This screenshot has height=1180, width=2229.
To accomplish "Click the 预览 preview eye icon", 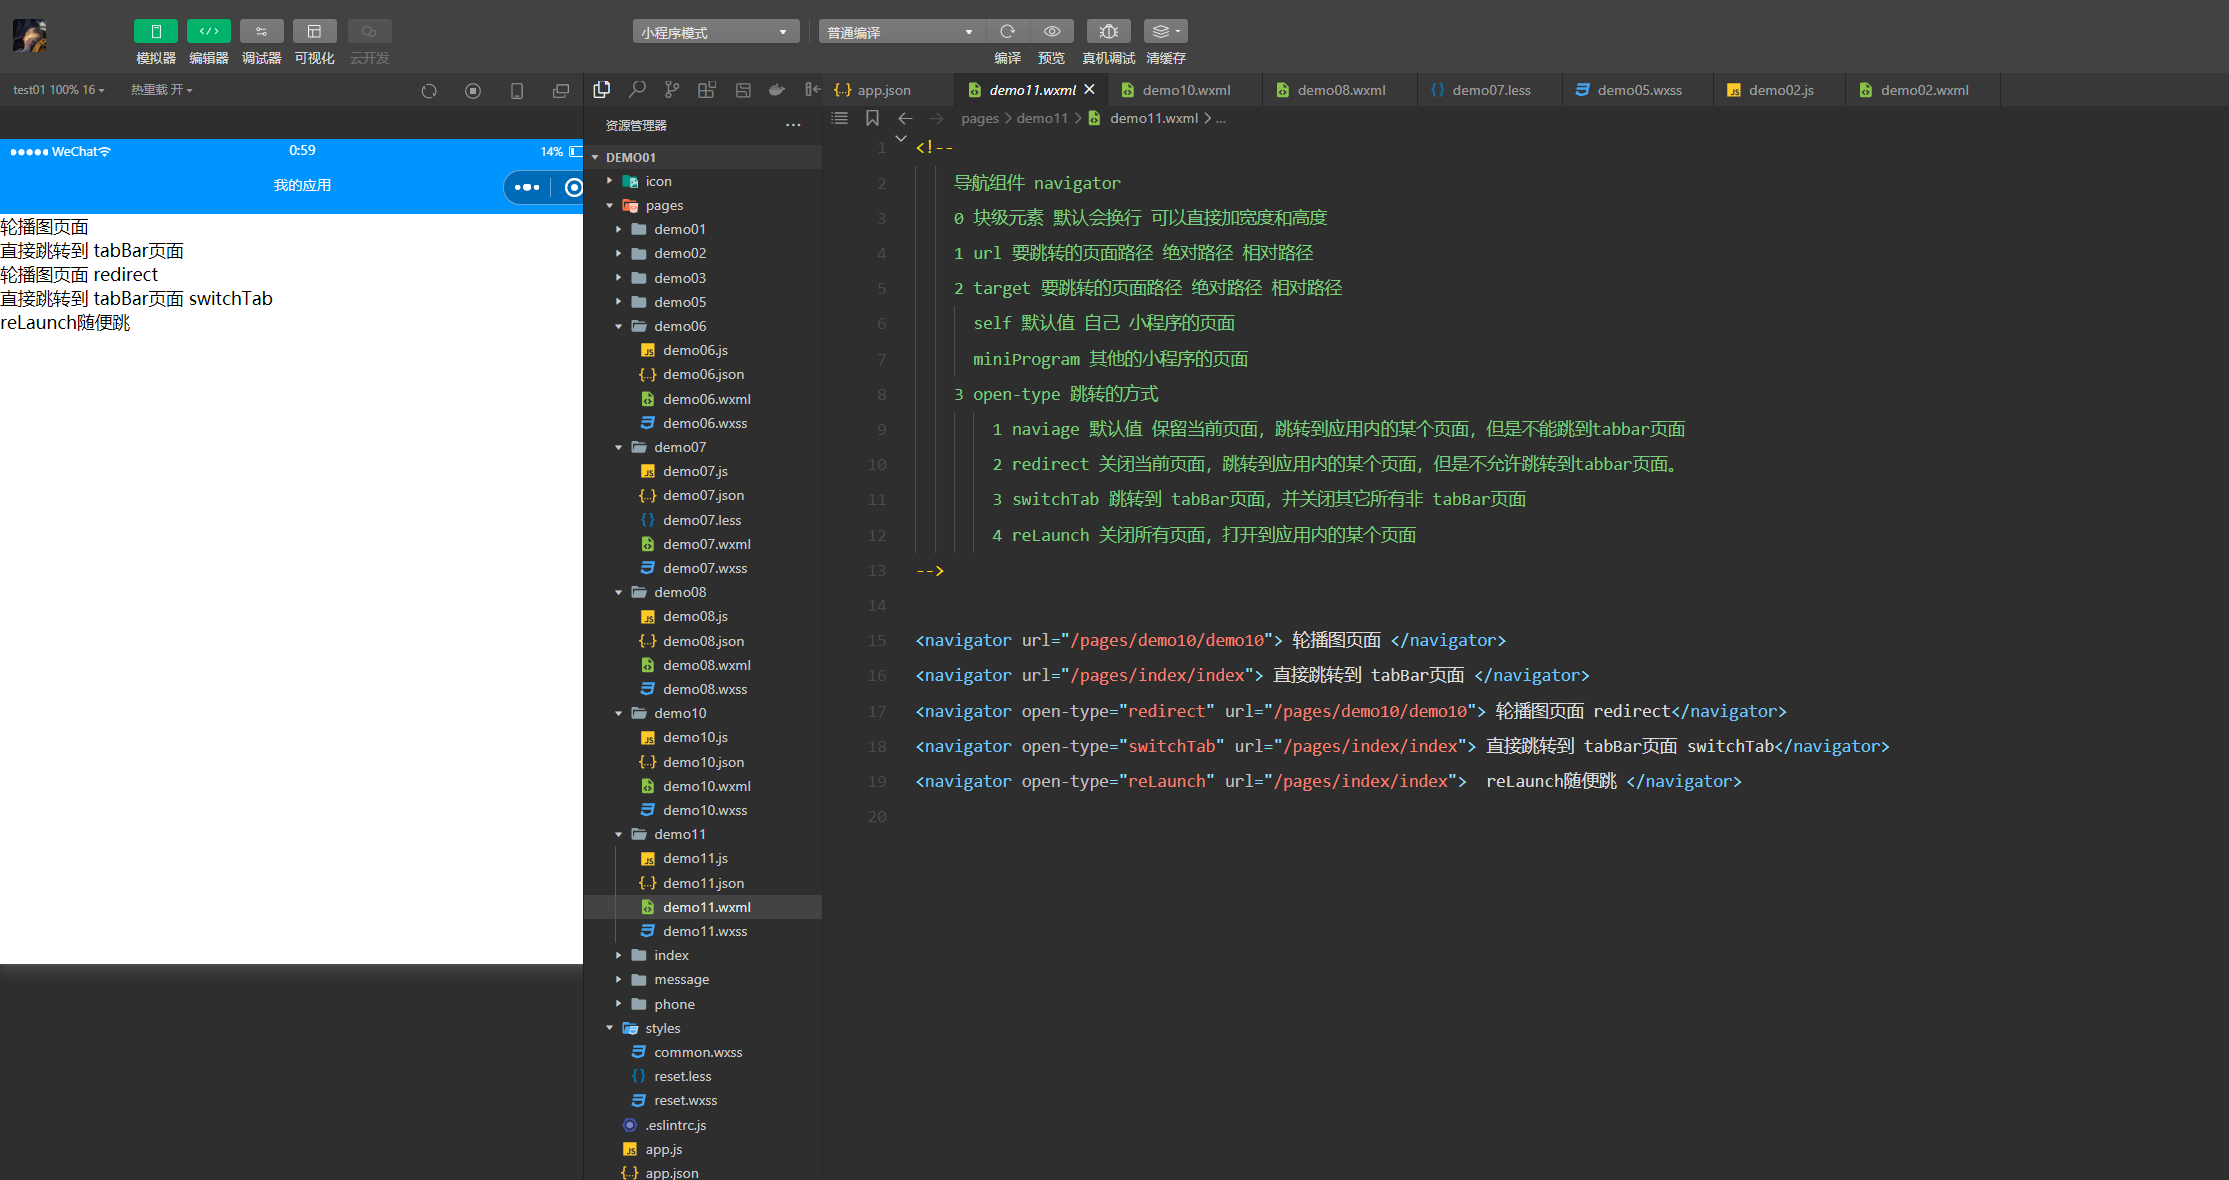I will [1052, 32].
